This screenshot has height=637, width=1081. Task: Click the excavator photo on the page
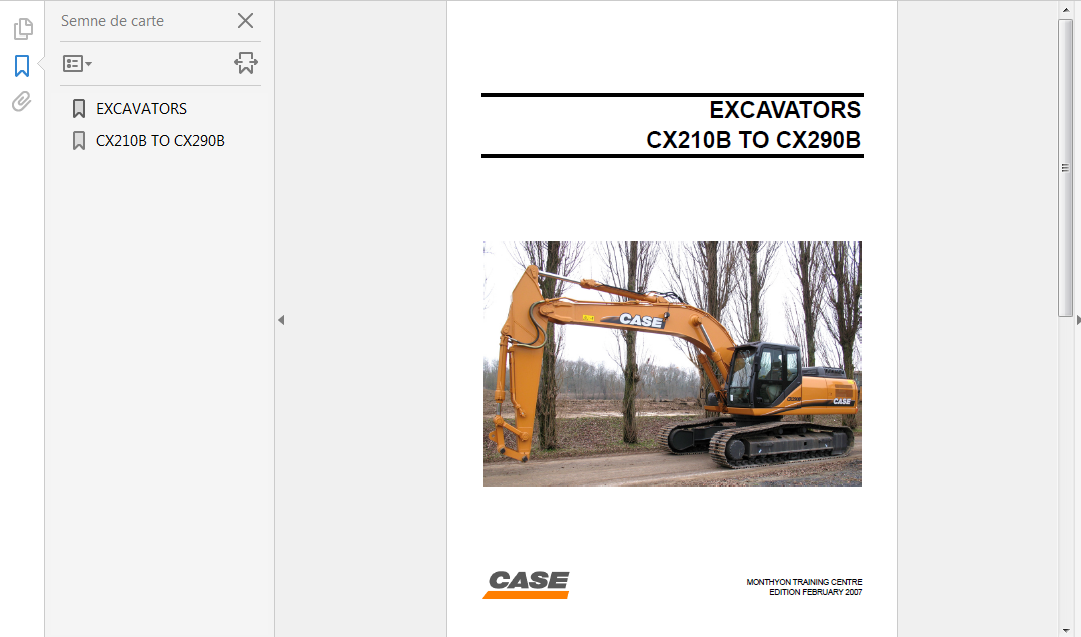672,364
